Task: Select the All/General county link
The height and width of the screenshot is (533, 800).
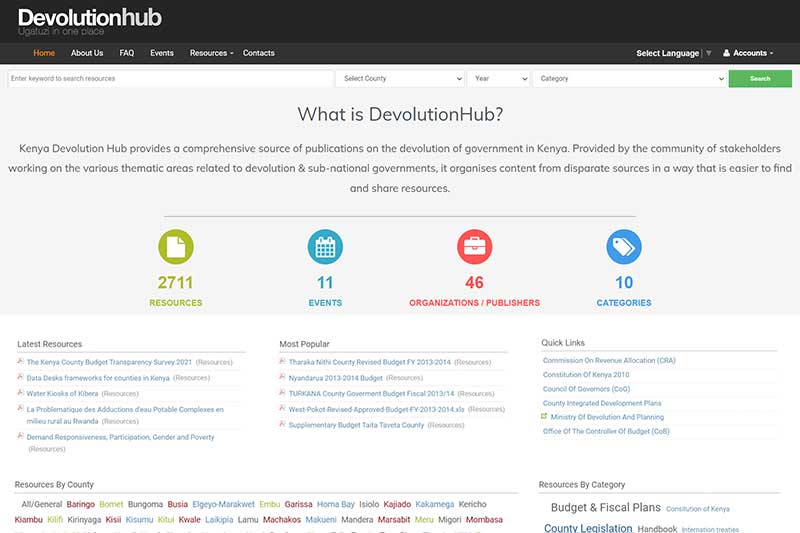Action: pyautogui.click(x=42, y=504)
